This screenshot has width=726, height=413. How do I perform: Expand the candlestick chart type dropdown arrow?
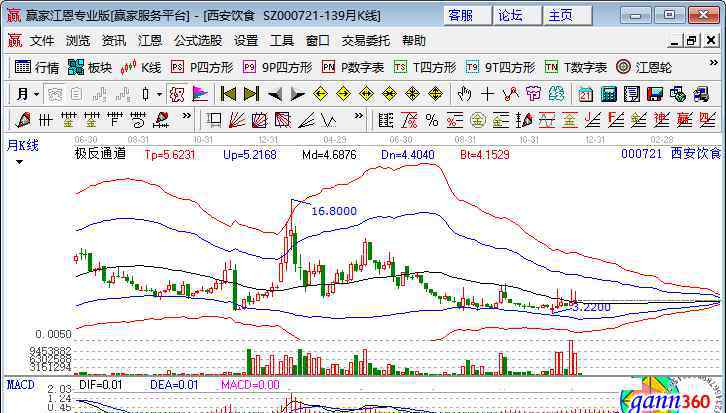[x=159, y=94]
